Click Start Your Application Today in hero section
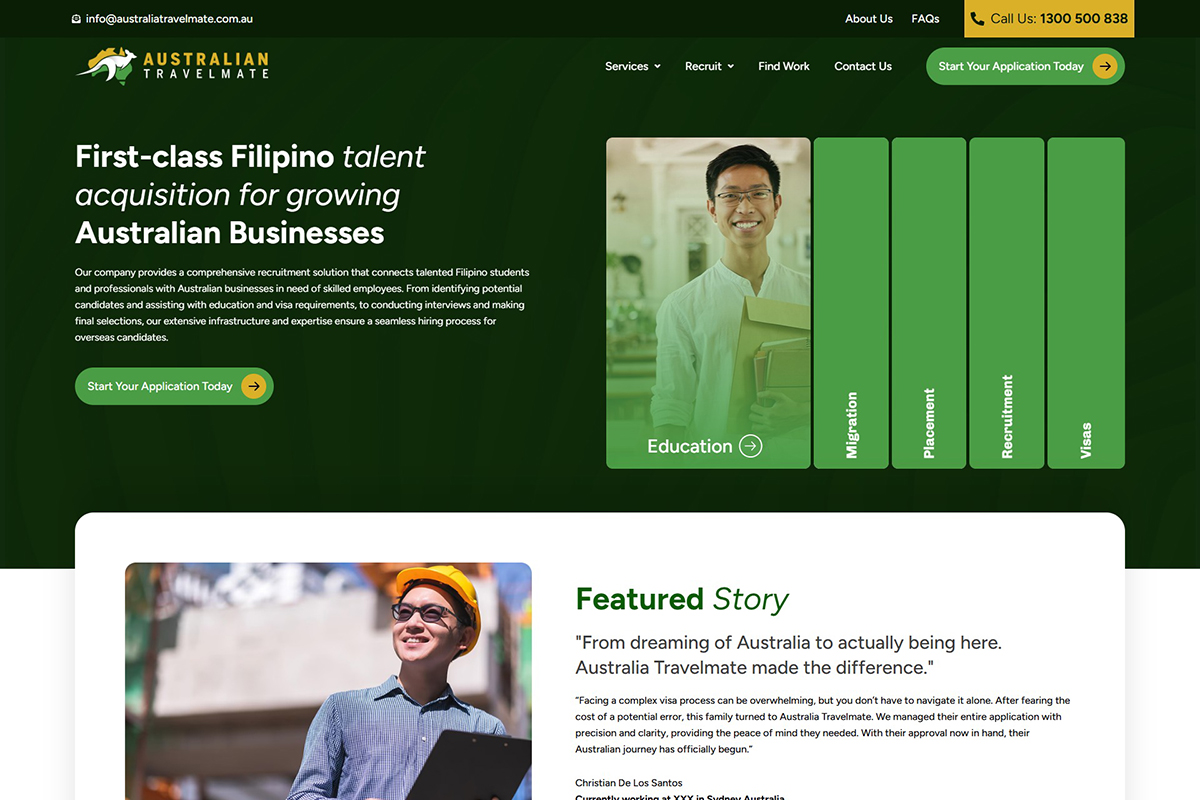 tap(174, 386)
